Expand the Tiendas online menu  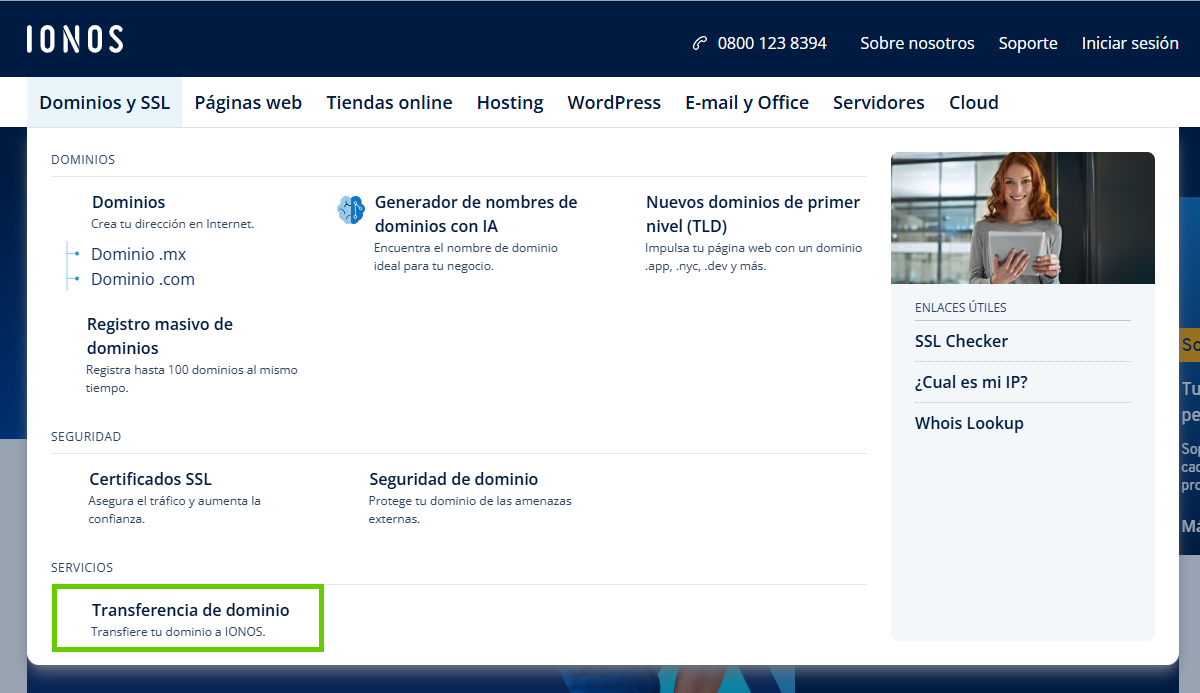pos(389,101)
